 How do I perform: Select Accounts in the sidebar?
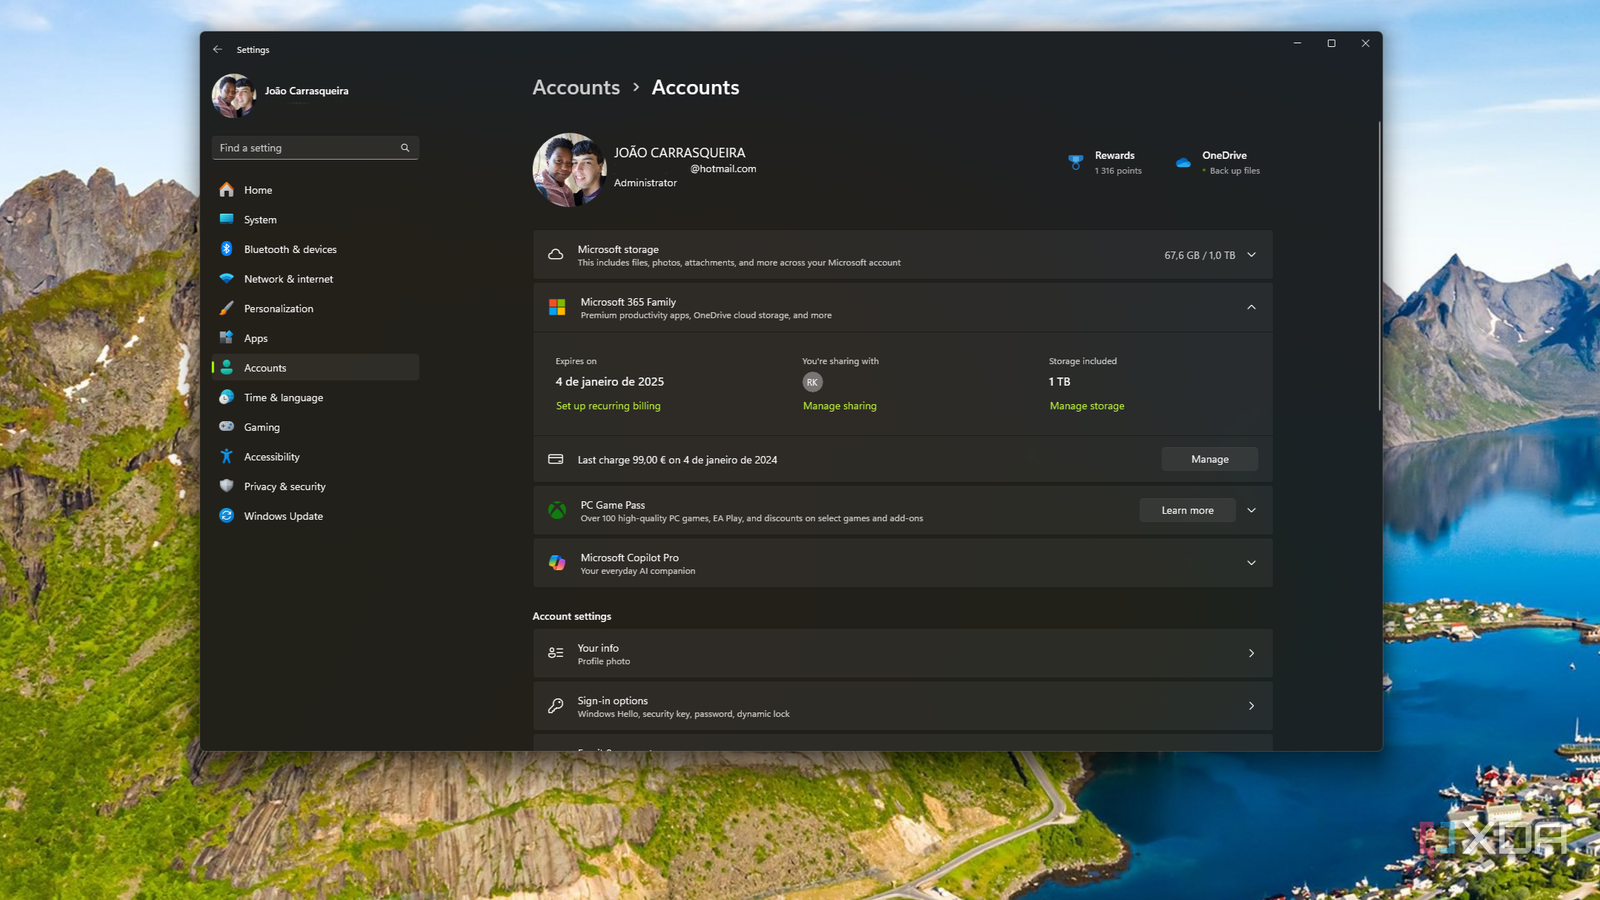[316, 368]
